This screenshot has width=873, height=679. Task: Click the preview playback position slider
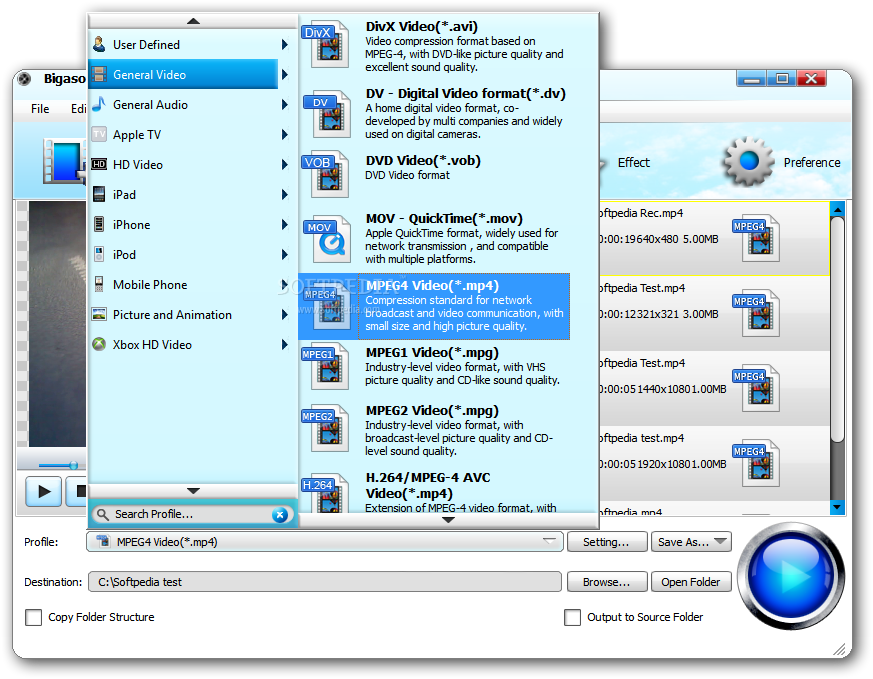click(x=73, y=465)
